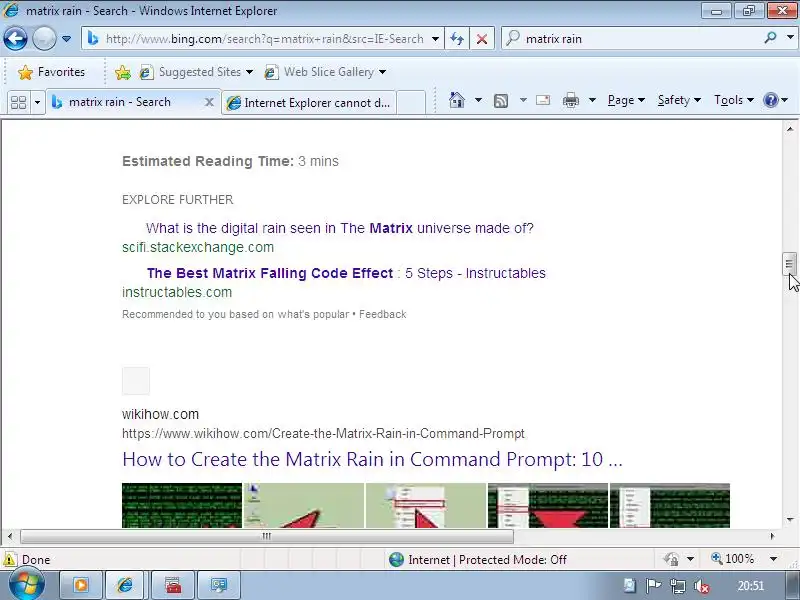Image resolution: width=800 pixels, height=600 pixels.
Task: Add page to the Favorites bar icon
Action: pos(122,72)
